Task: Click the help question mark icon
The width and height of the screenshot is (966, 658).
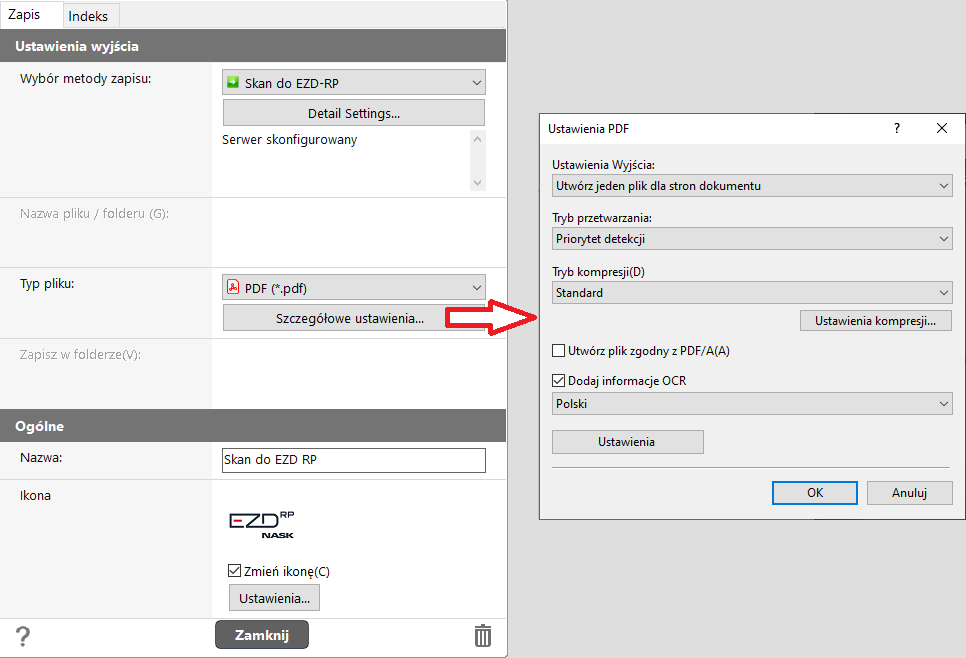Action: pyautogui.click(x=23, y=636)
